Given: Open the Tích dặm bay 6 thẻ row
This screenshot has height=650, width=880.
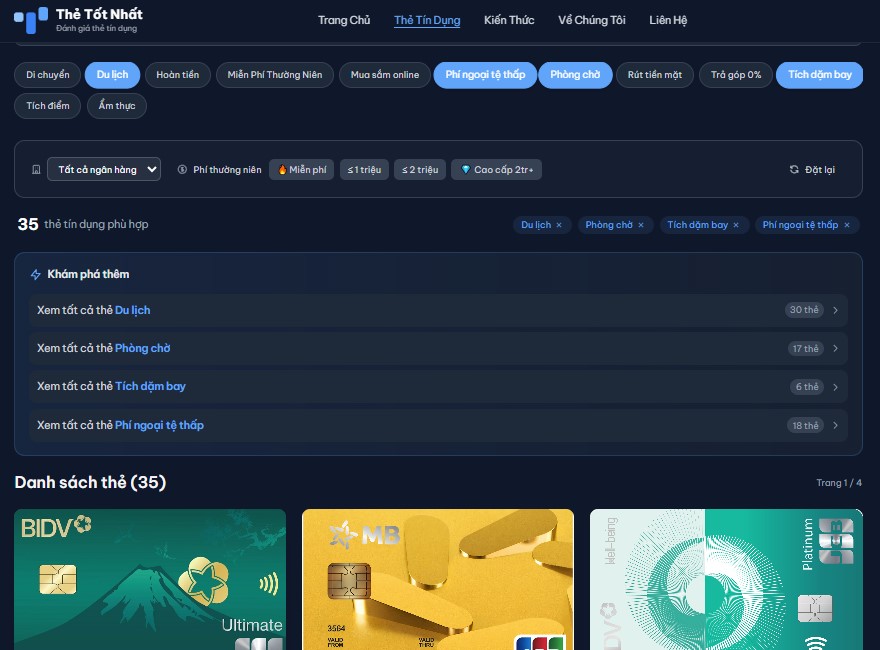Looking at the screenshot, I should pyautogui.click(x=438, y=387).
